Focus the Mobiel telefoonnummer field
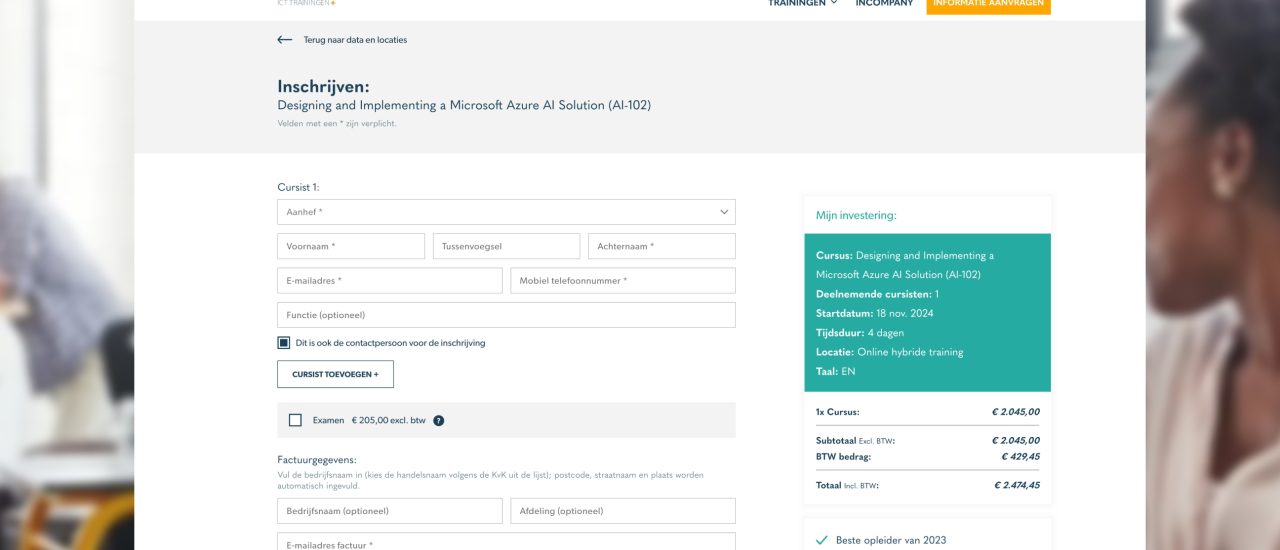Image resolution: width=1280 pixels, height=550 pixels. (x=622, y=281)
